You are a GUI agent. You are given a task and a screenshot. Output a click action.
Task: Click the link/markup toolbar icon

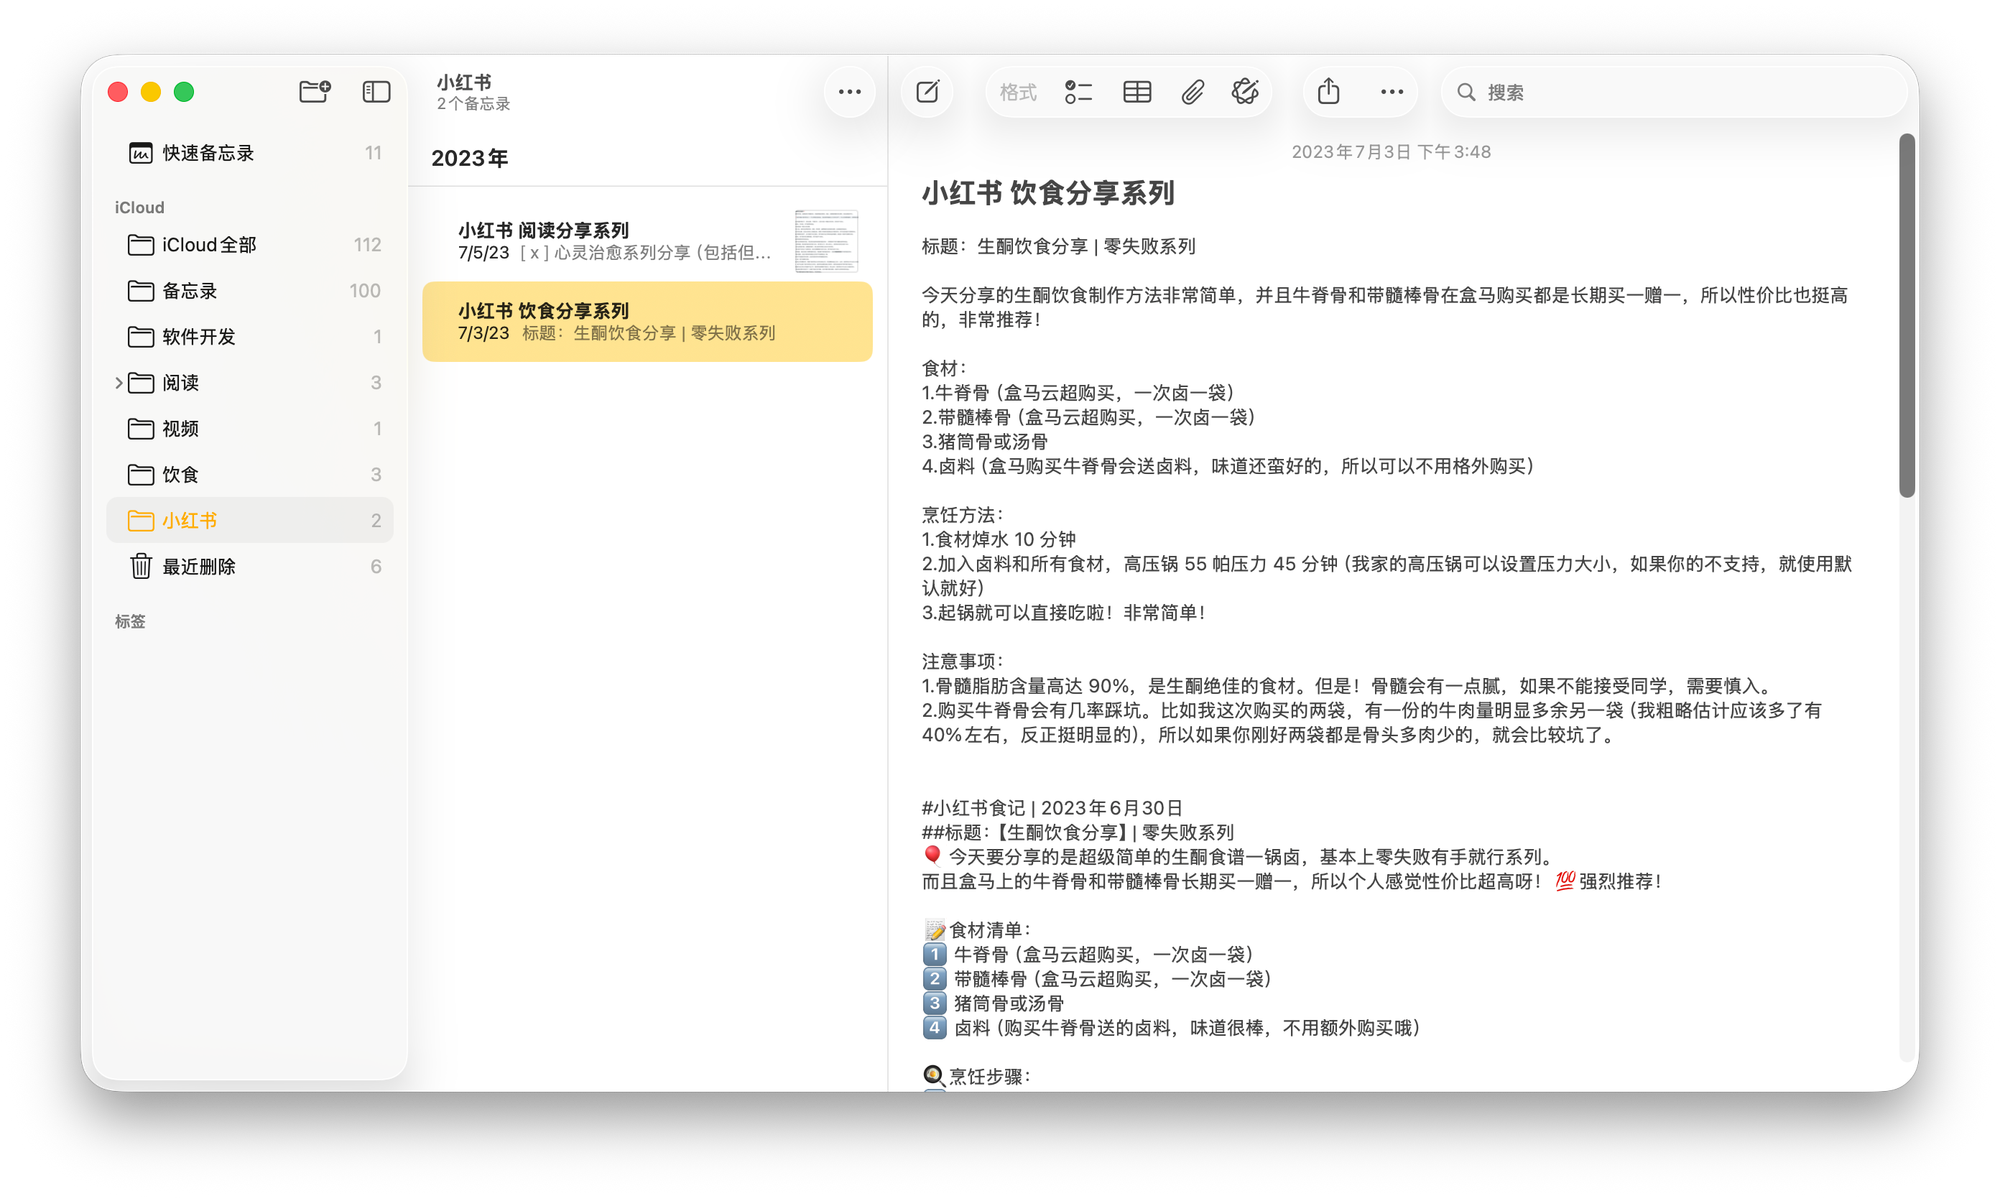tap(1245, 92)
